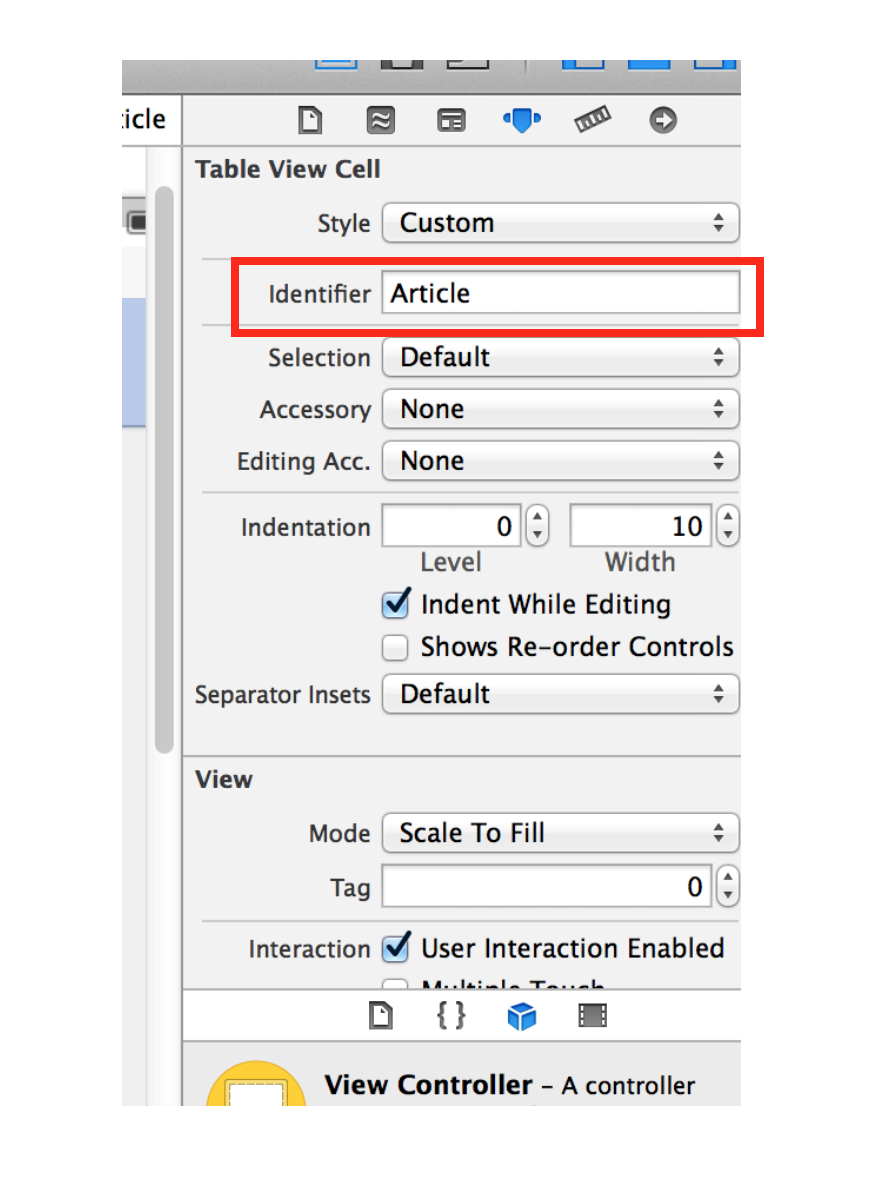Enable Shows Re-order Controls checkbox
Screen dimensions: 880x1202
(396, 648)
